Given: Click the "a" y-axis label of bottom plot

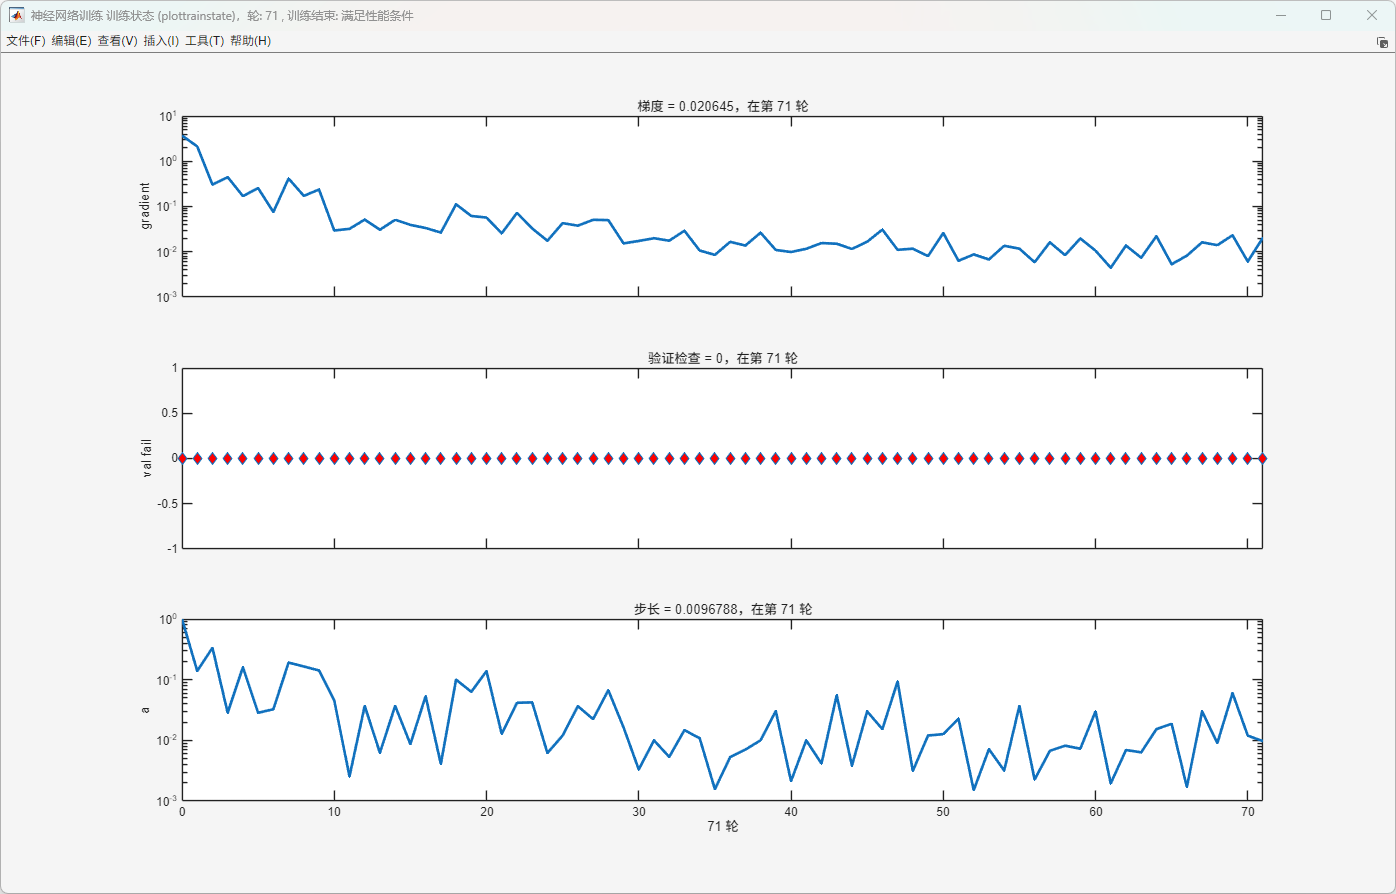Looking at the screenshot, I should point(146,710).
